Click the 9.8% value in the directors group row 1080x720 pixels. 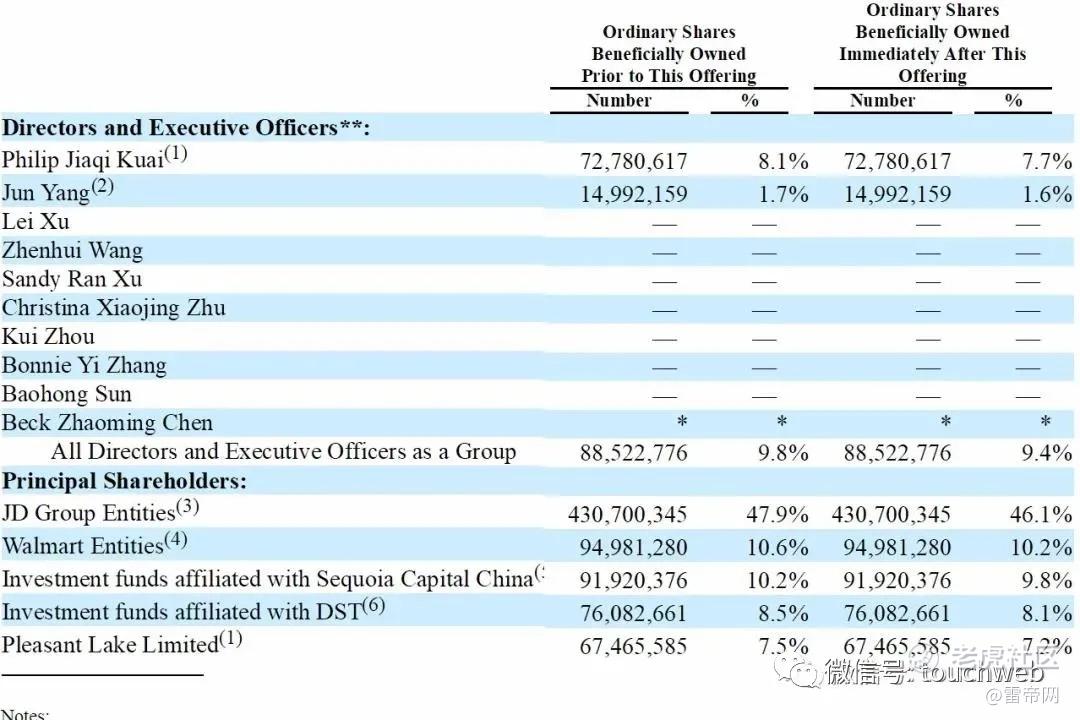783,453
